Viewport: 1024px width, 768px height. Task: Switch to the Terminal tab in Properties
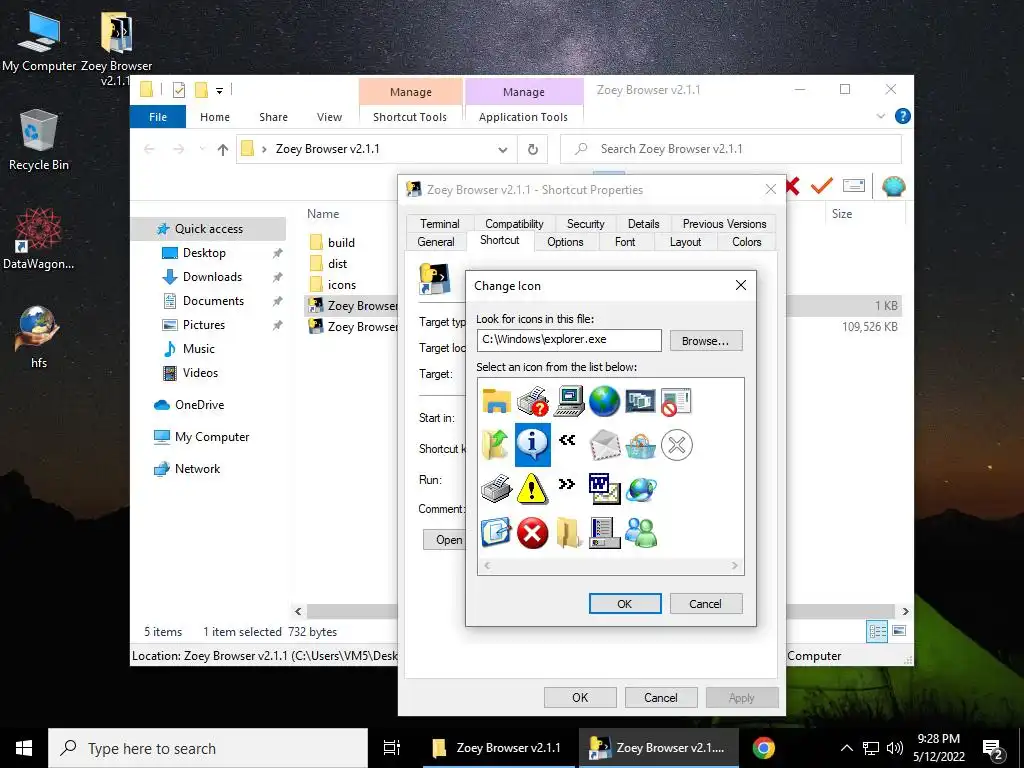pos(440,223)
